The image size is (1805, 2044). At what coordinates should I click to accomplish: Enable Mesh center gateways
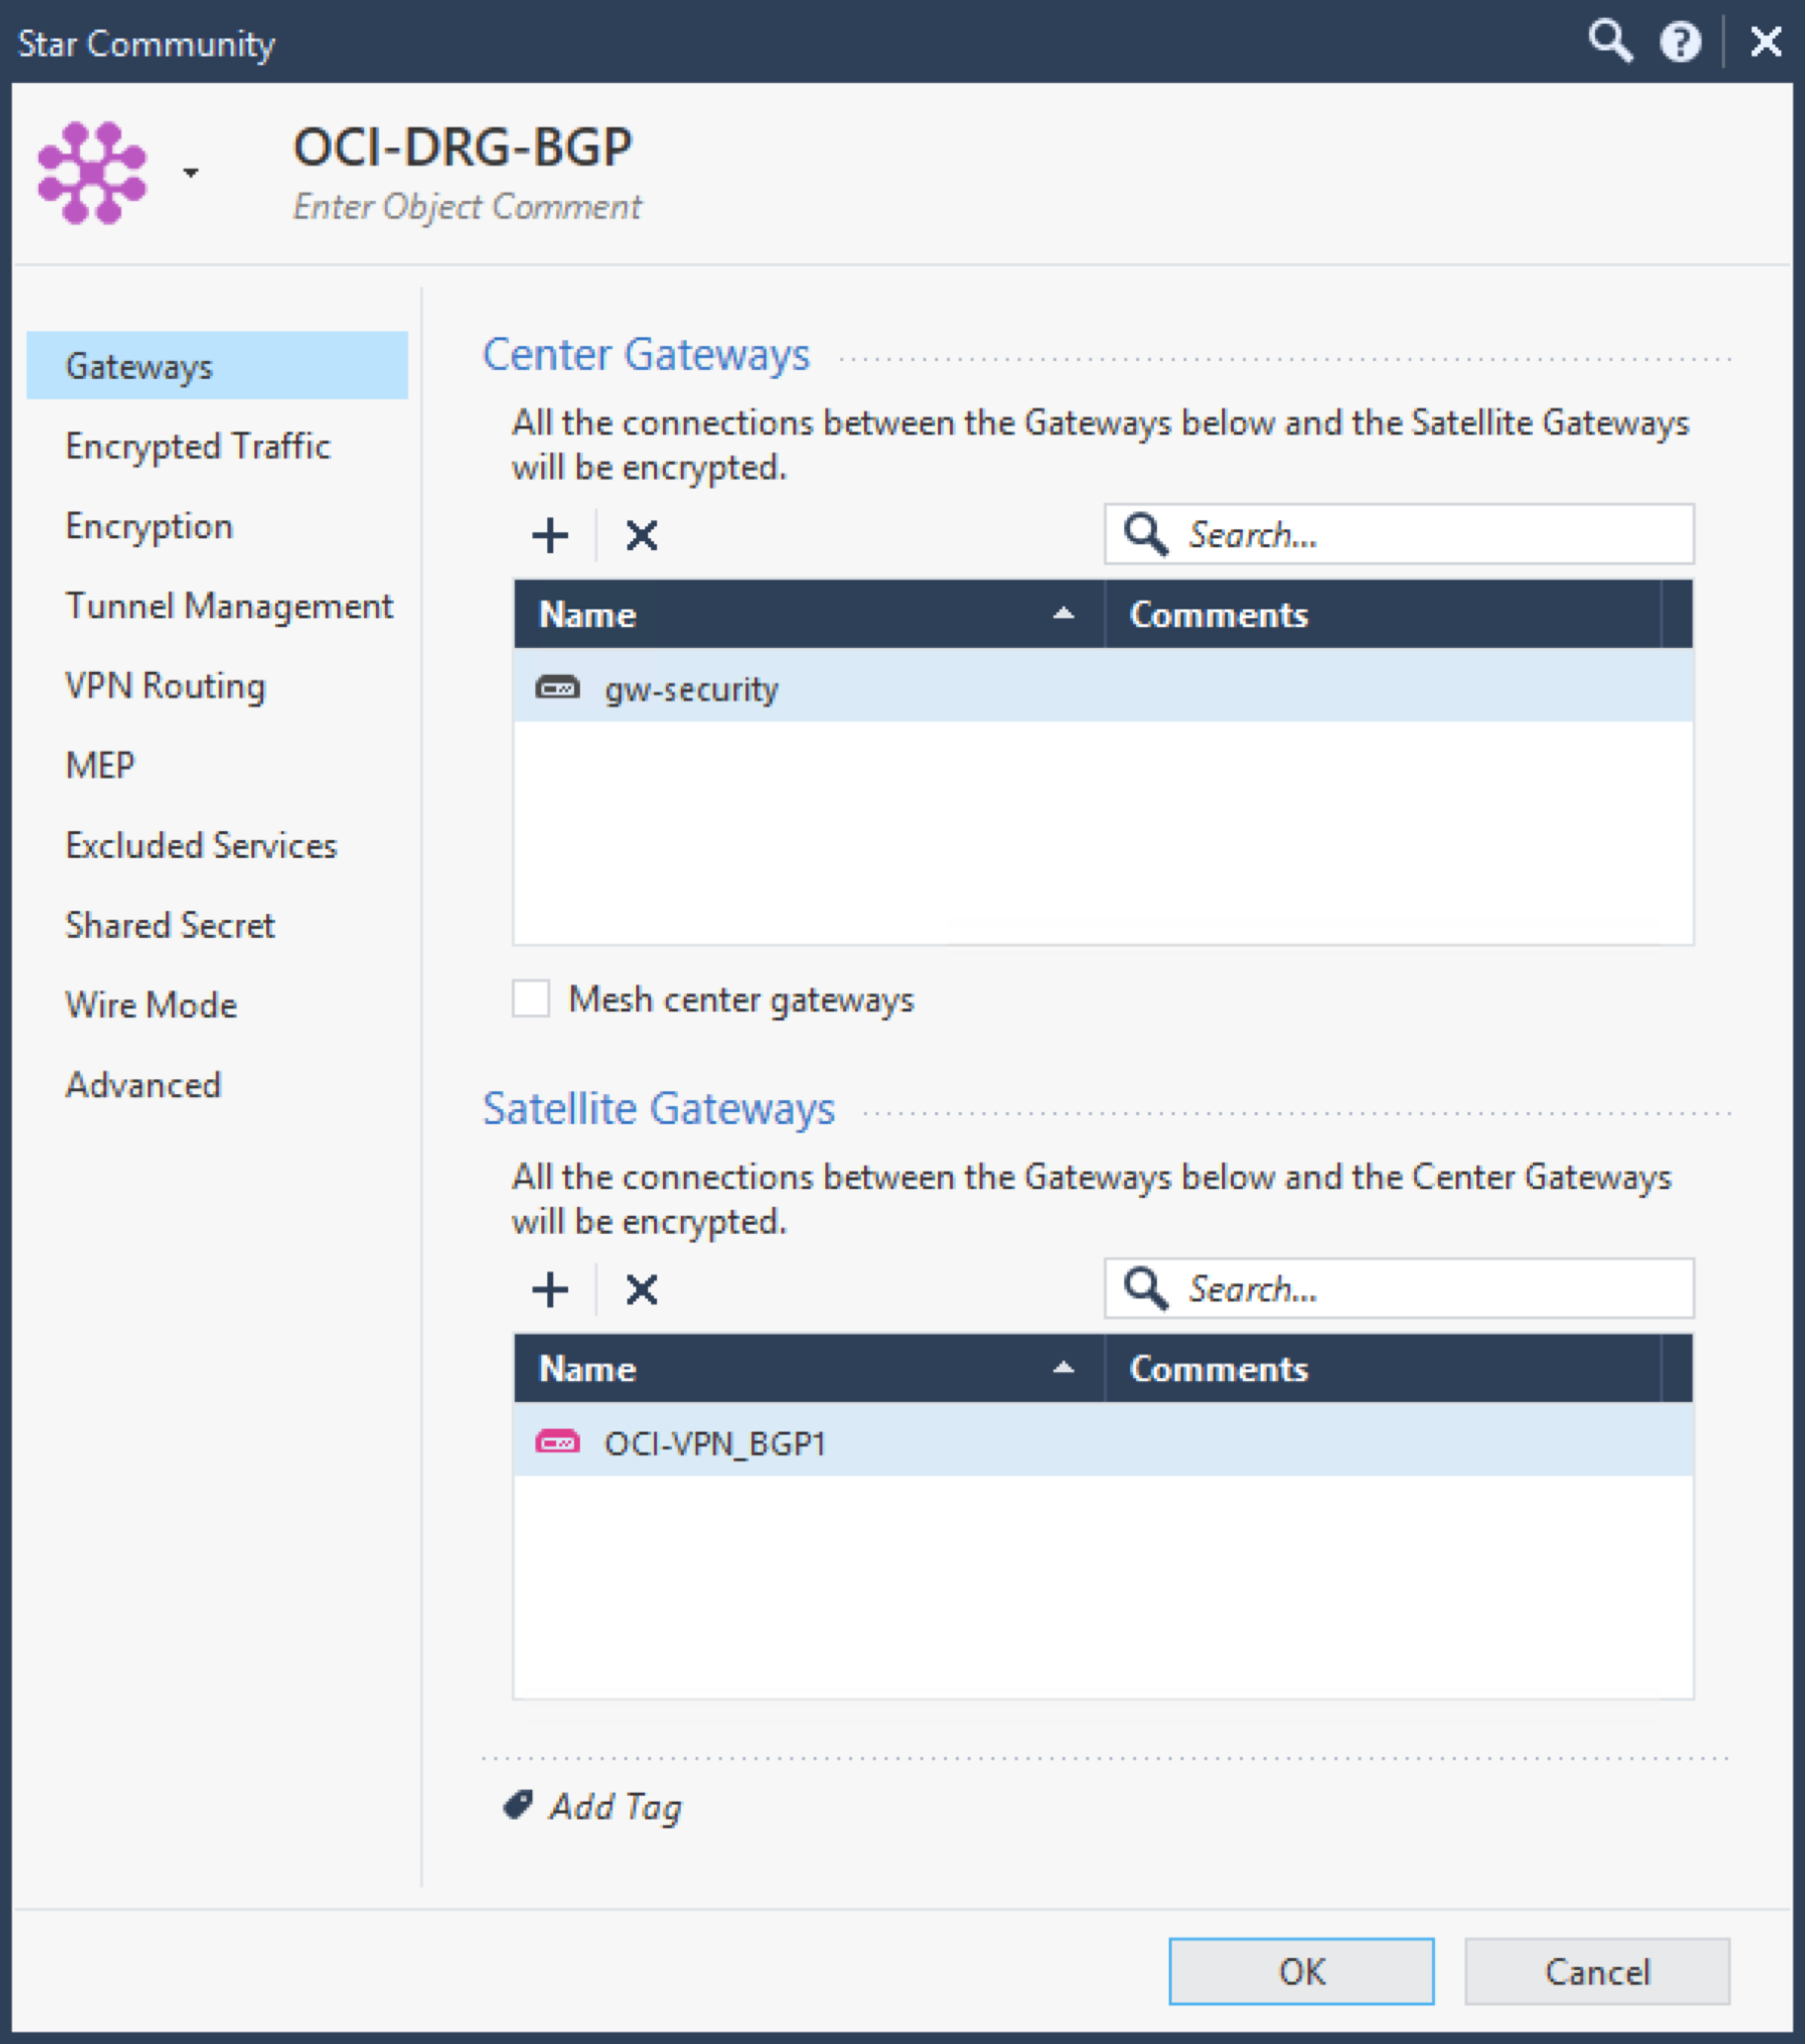click(x=530, y=998)
